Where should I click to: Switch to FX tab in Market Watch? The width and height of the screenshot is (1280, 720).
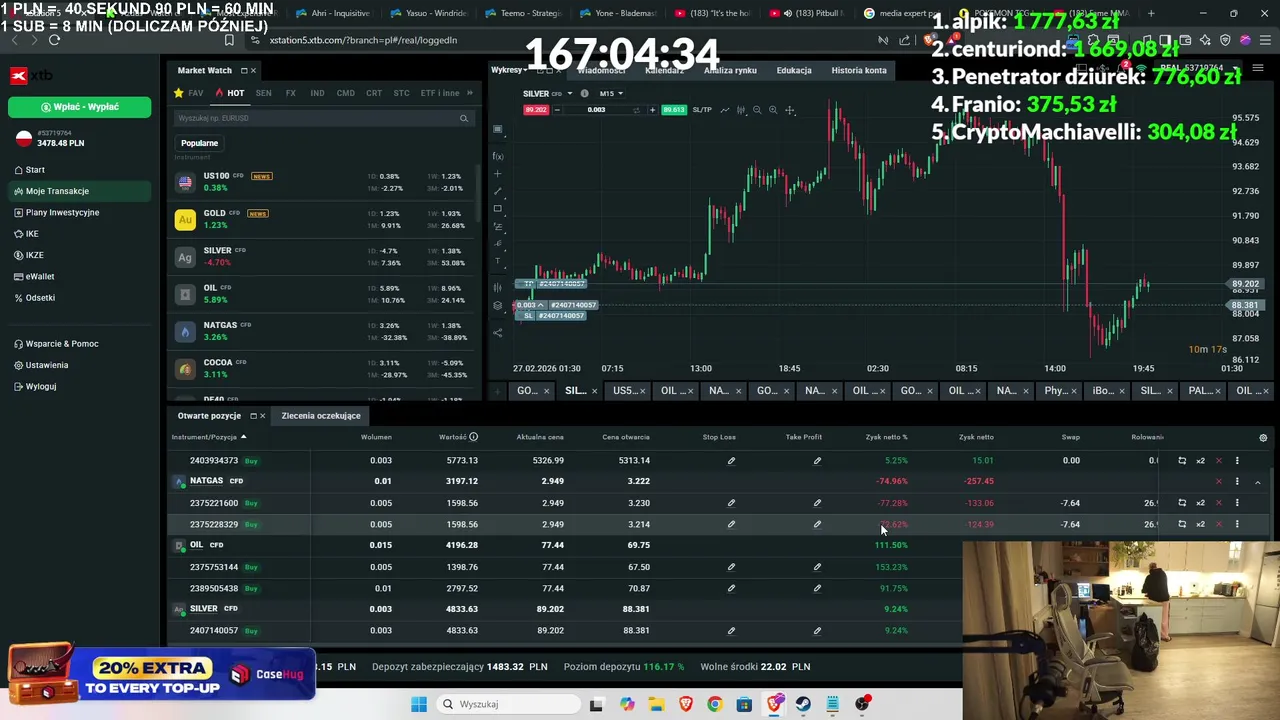[x=291, y=93]
